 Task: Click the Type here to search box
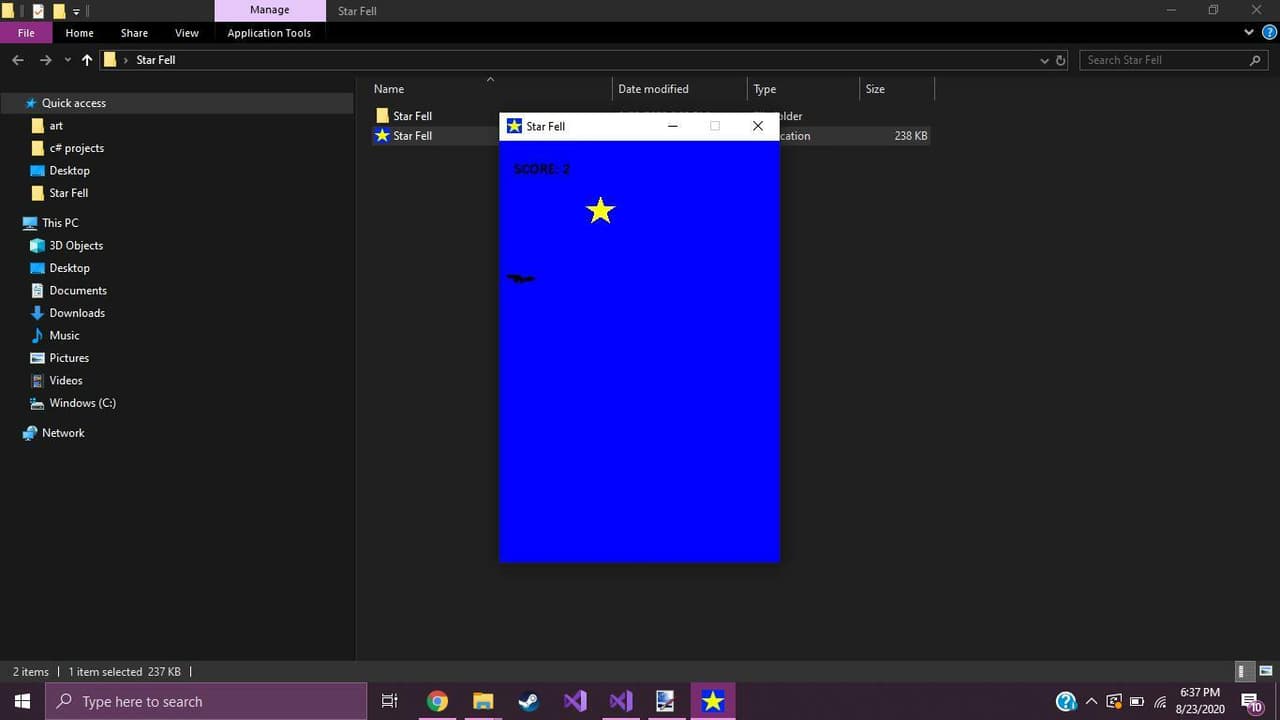point(208,701)
